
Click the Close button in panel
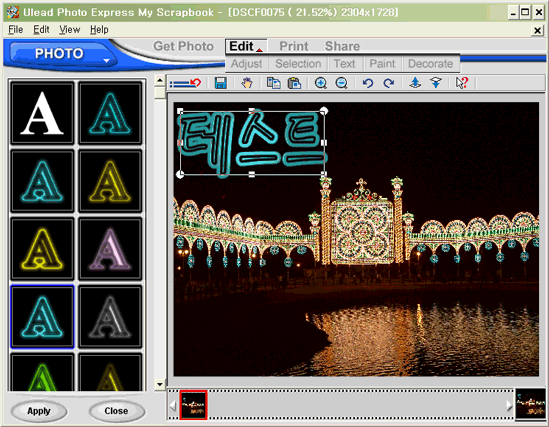coord(116,411)
